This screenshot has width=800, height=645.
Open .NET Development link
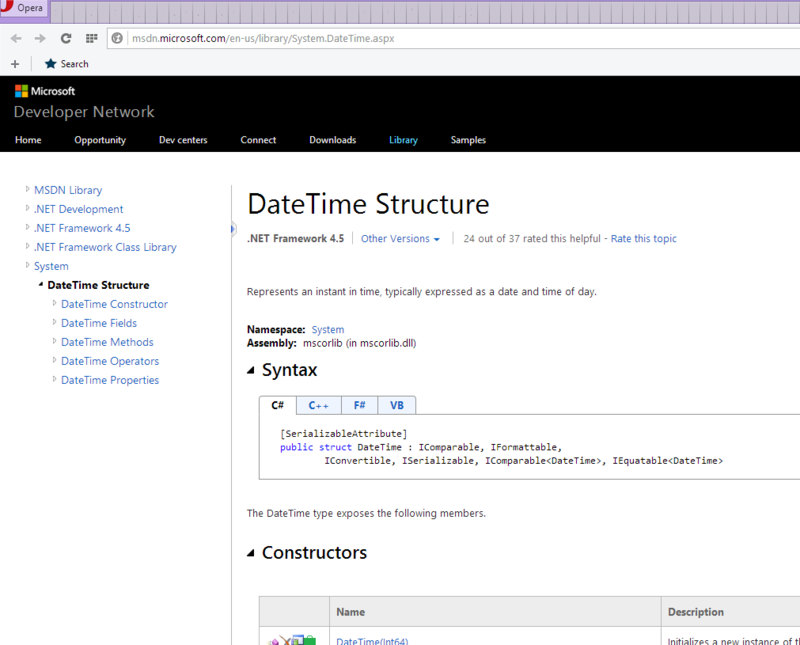79,209
